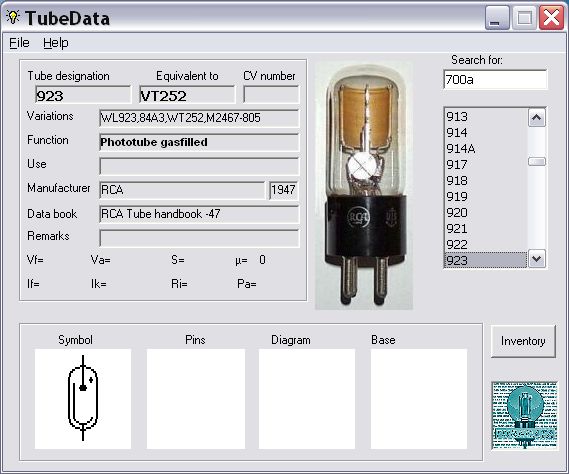Screen dimensions: 569x474
Task: Click the μ= value 0
Action: pyautogui.click(x=262, y=260)
